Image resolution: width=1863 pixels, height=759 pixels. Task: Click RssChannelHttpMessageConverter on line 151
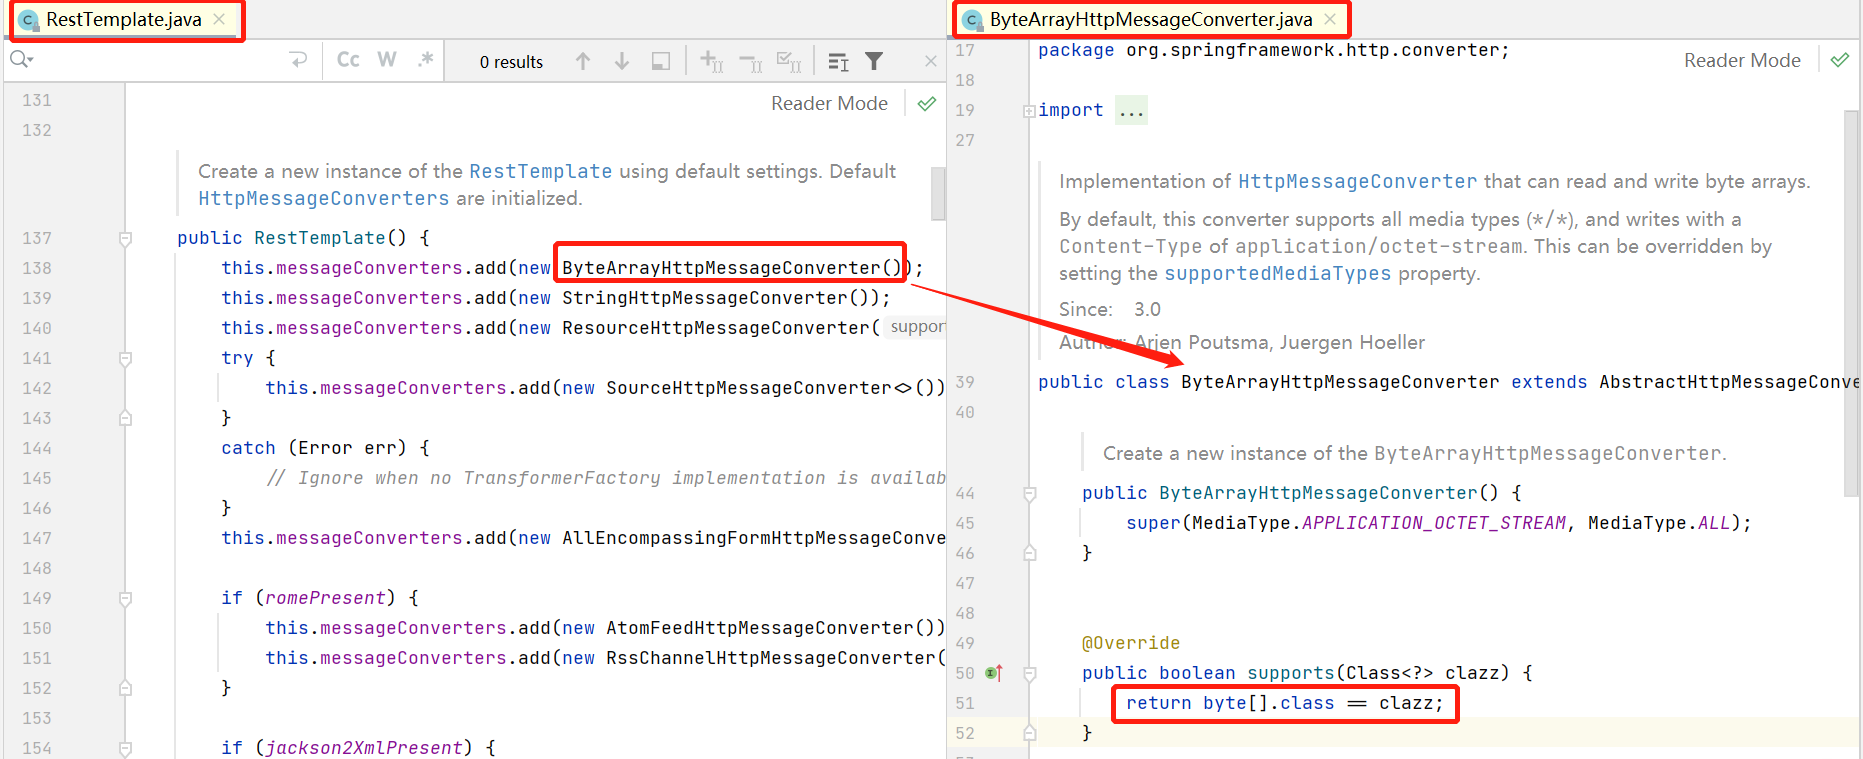click(x=771, y=658)
